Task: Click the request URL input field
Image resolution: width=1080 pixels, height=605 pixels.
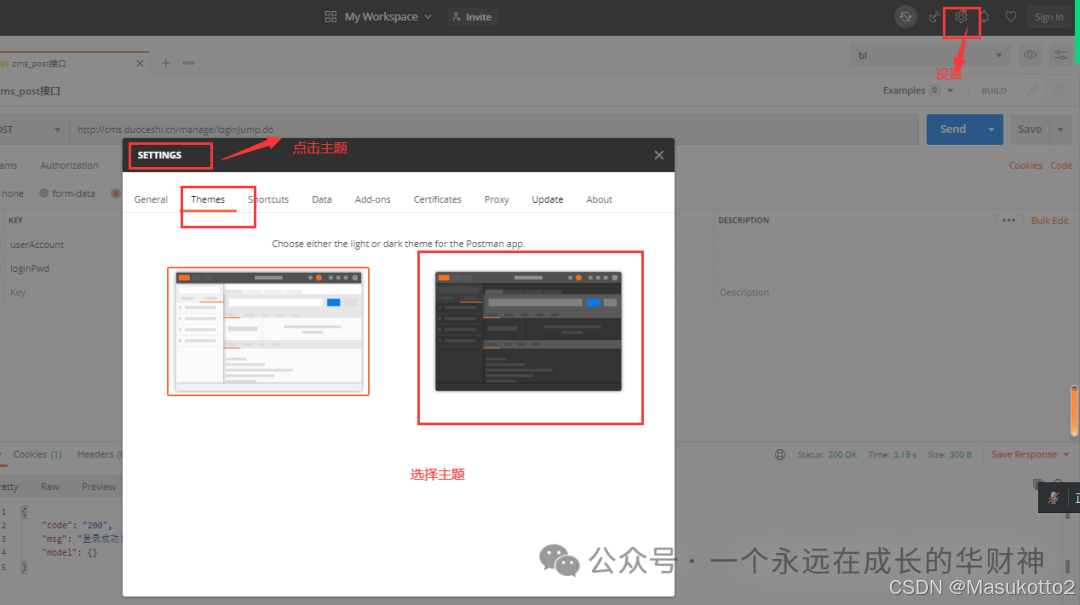Action: click(494, 130)
